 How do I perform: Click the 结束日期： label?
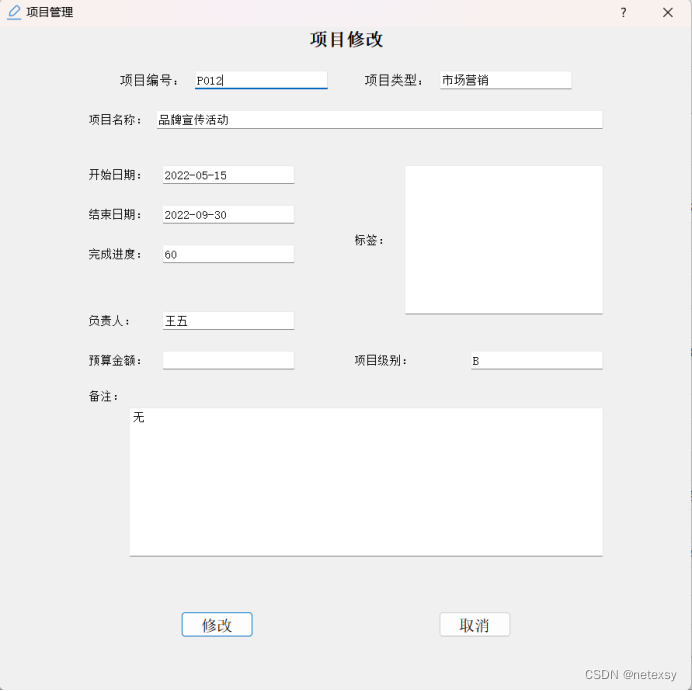tap(115, 214)
